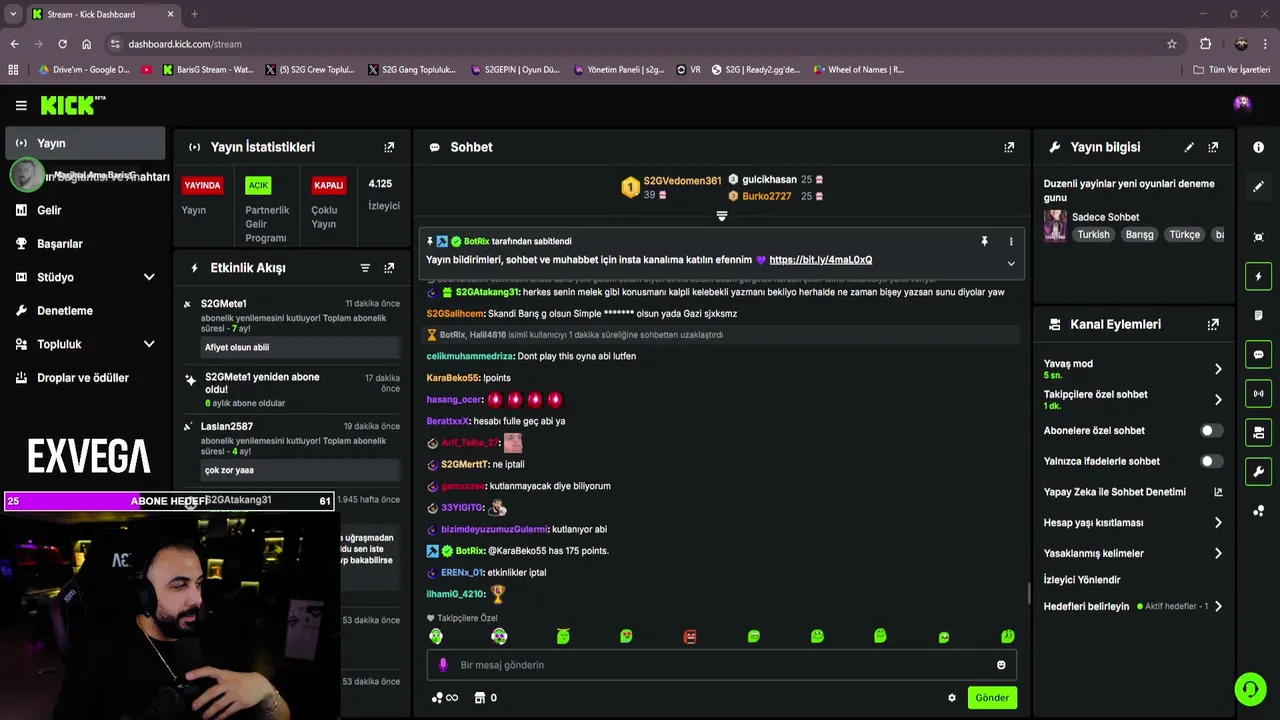1280x720 pixels.
Task: Open pinned message three-dot options
Action: point(1010,241)
